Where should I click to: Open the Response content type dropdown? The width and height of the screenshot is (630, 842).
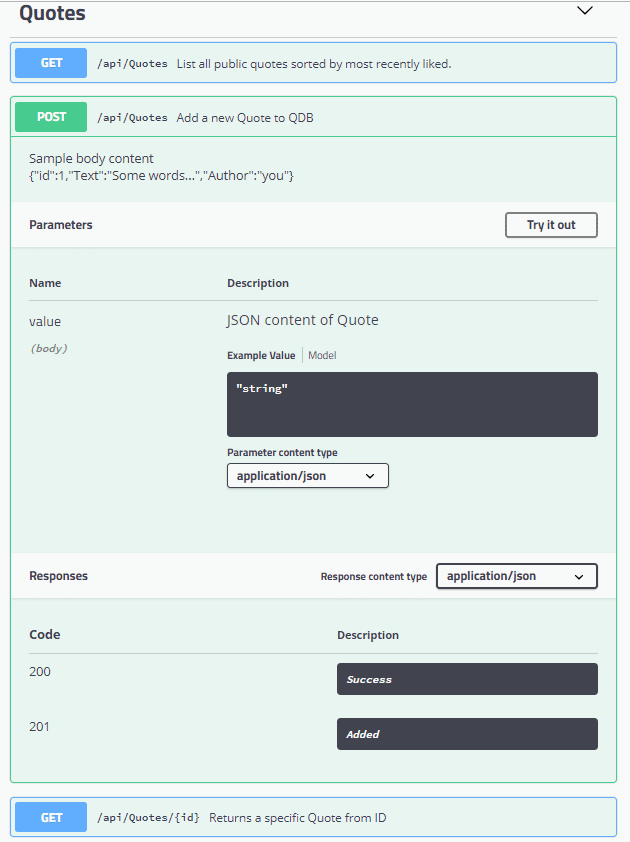coord(516,576)
